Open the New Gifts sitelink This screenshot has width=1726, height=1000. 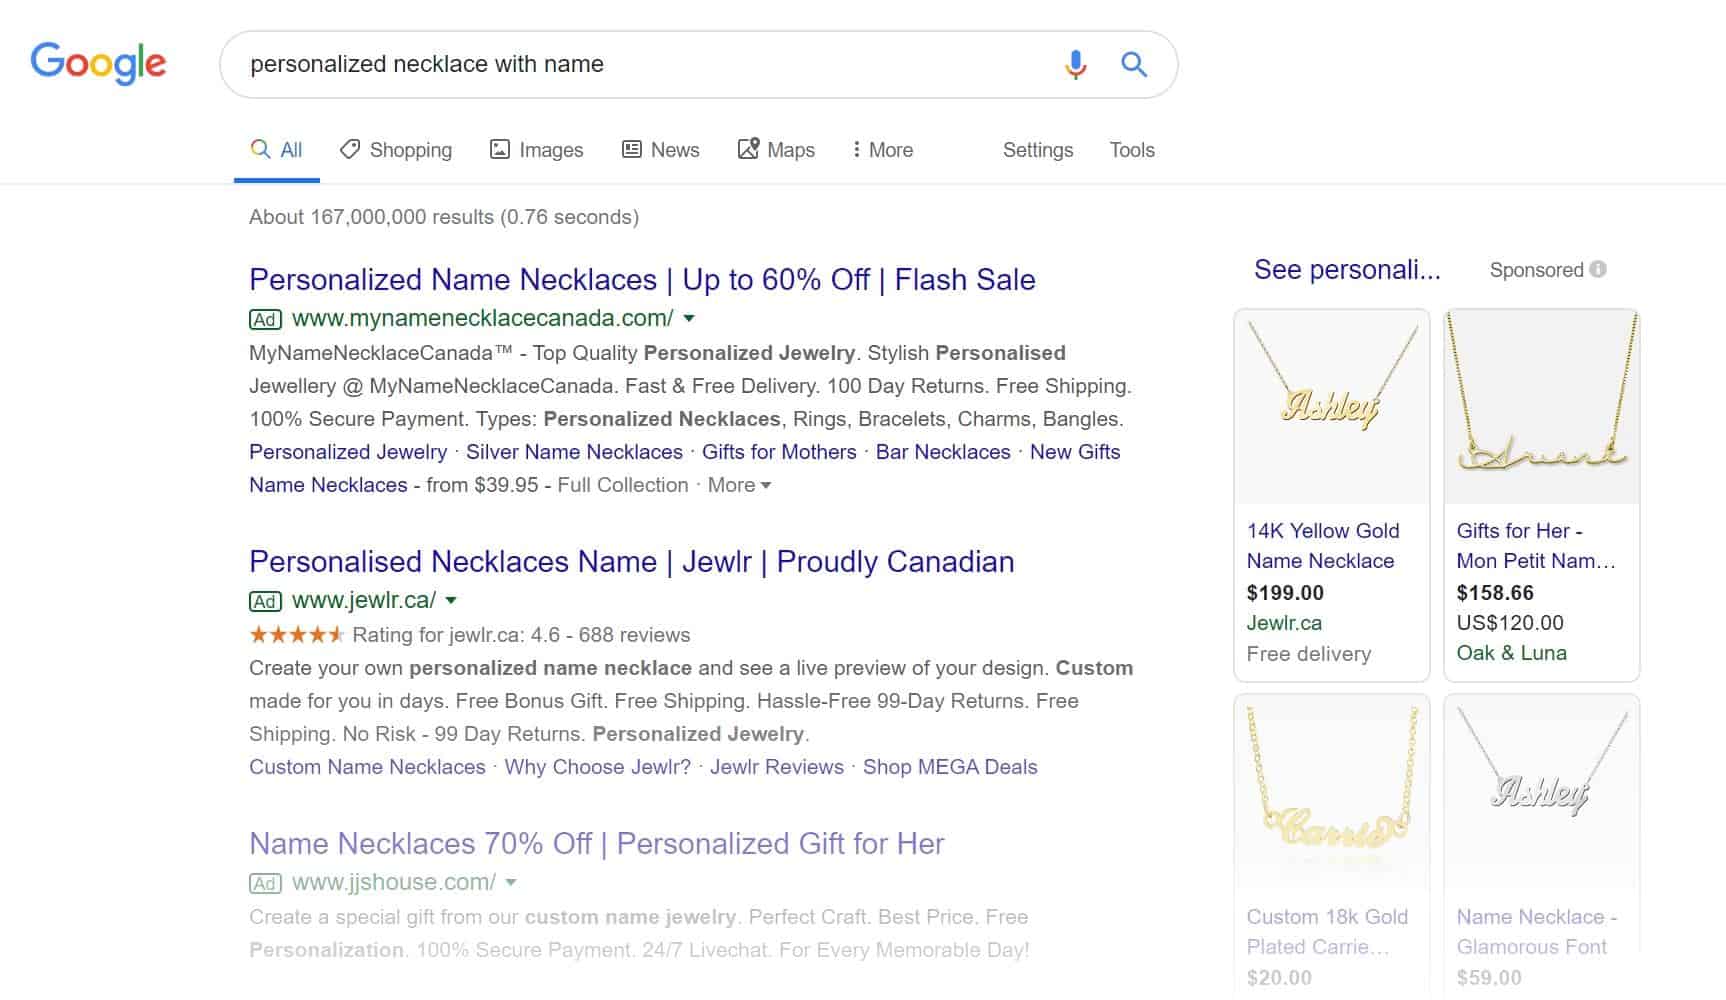1075,452
